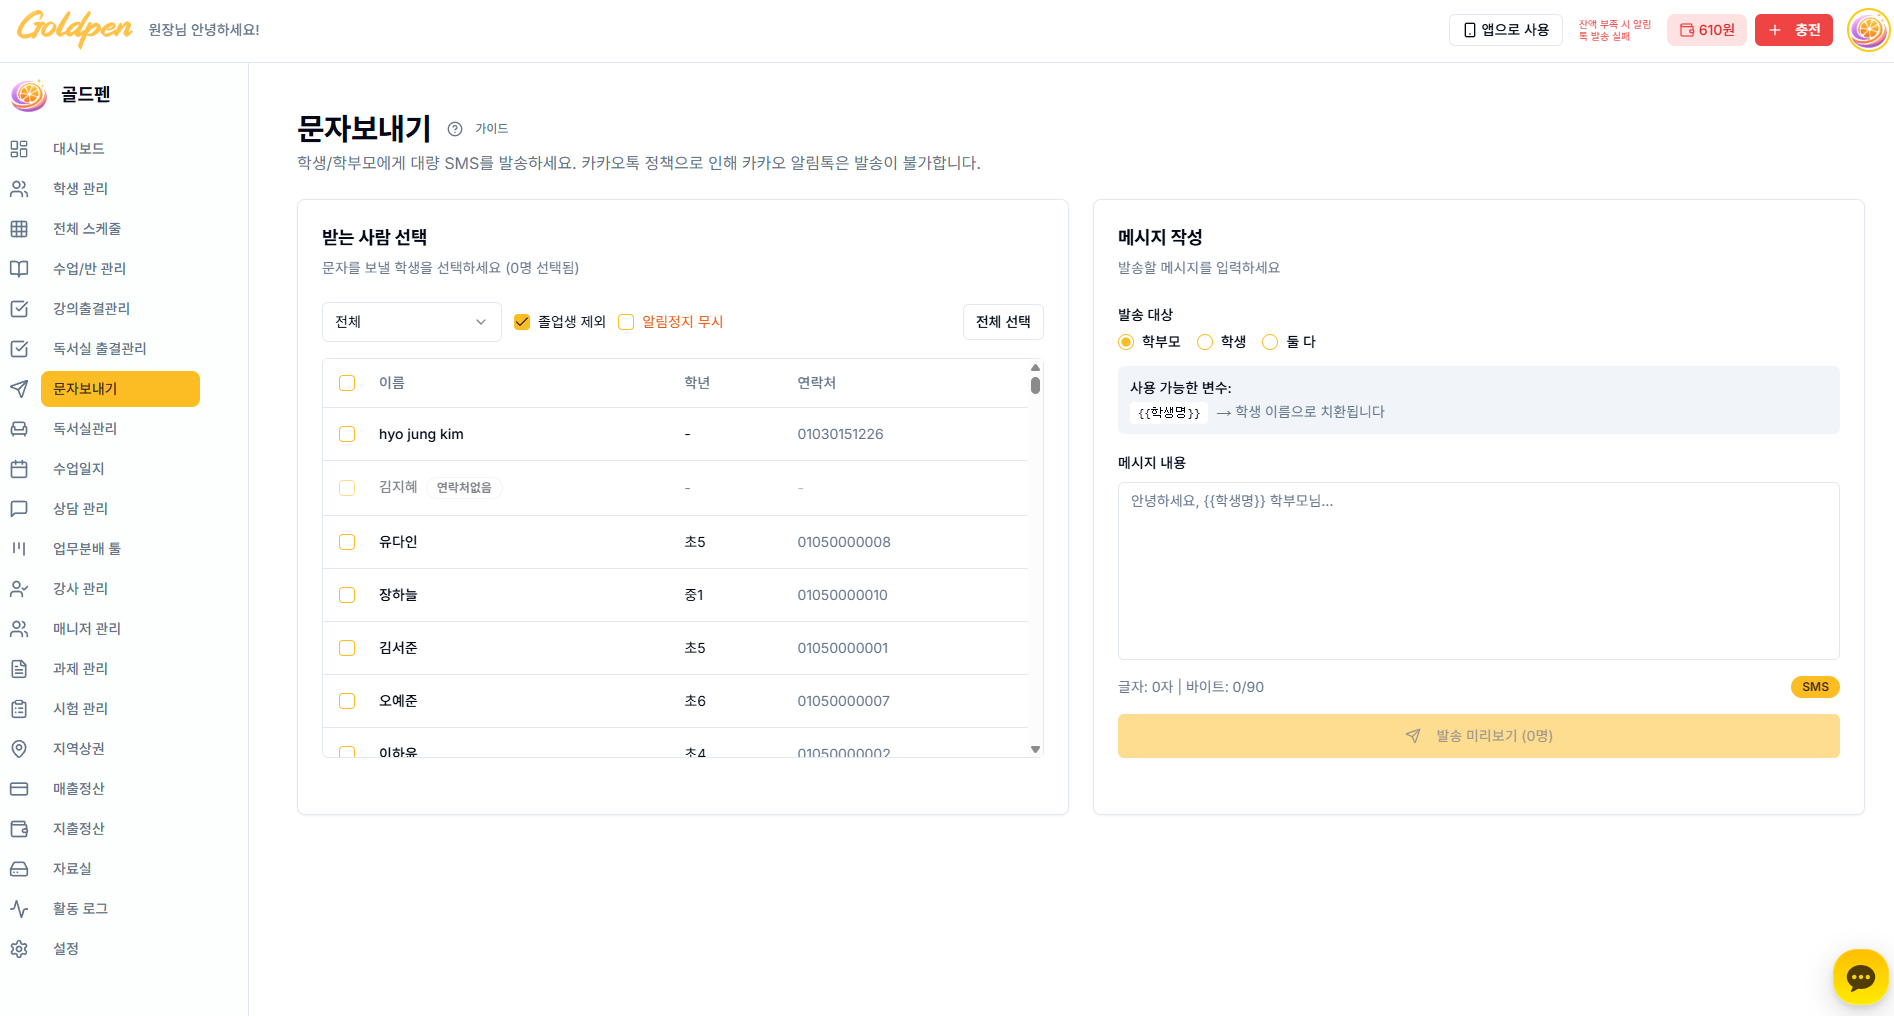
Task: Click the settings gear icon in sidebar
Action: pos(19,949)
